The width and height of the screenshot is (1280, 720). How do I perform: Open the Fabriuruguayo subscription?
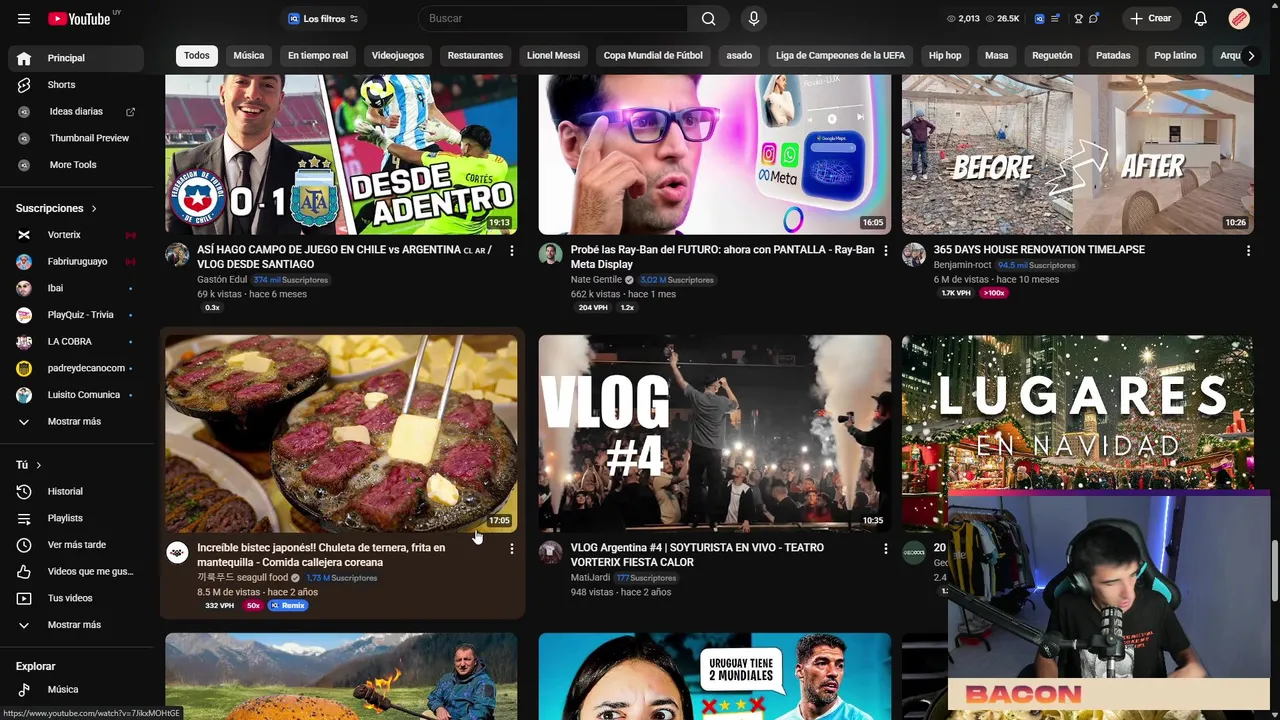(x=78, y=261)
